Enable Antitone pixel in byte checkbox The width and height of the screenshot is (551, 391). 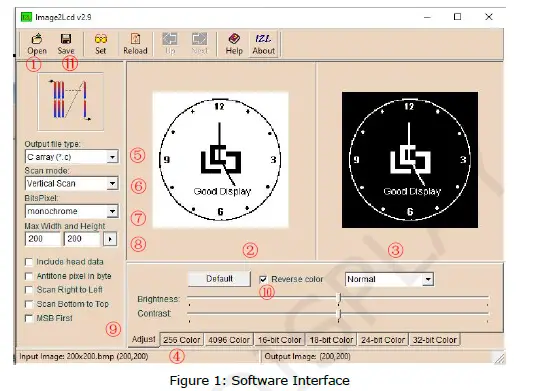coord(29,276)
